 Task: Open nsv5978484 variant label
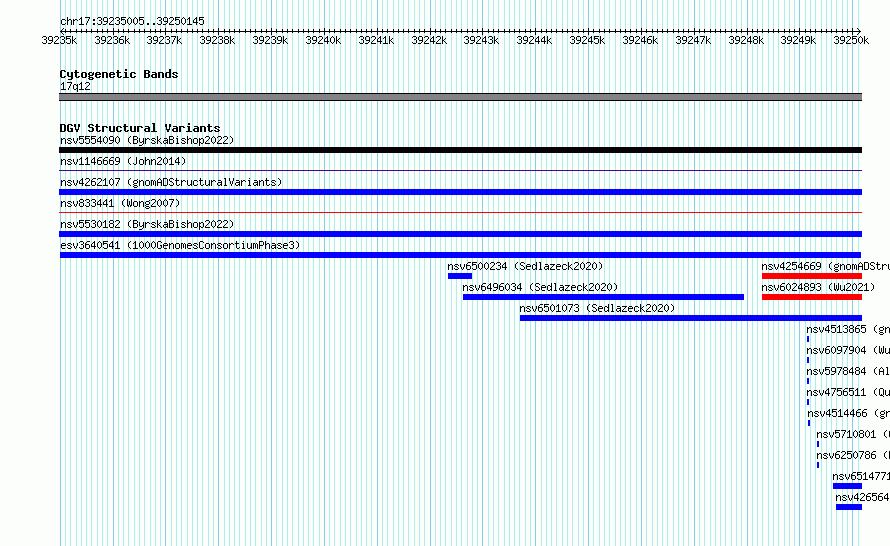(848, 371)
